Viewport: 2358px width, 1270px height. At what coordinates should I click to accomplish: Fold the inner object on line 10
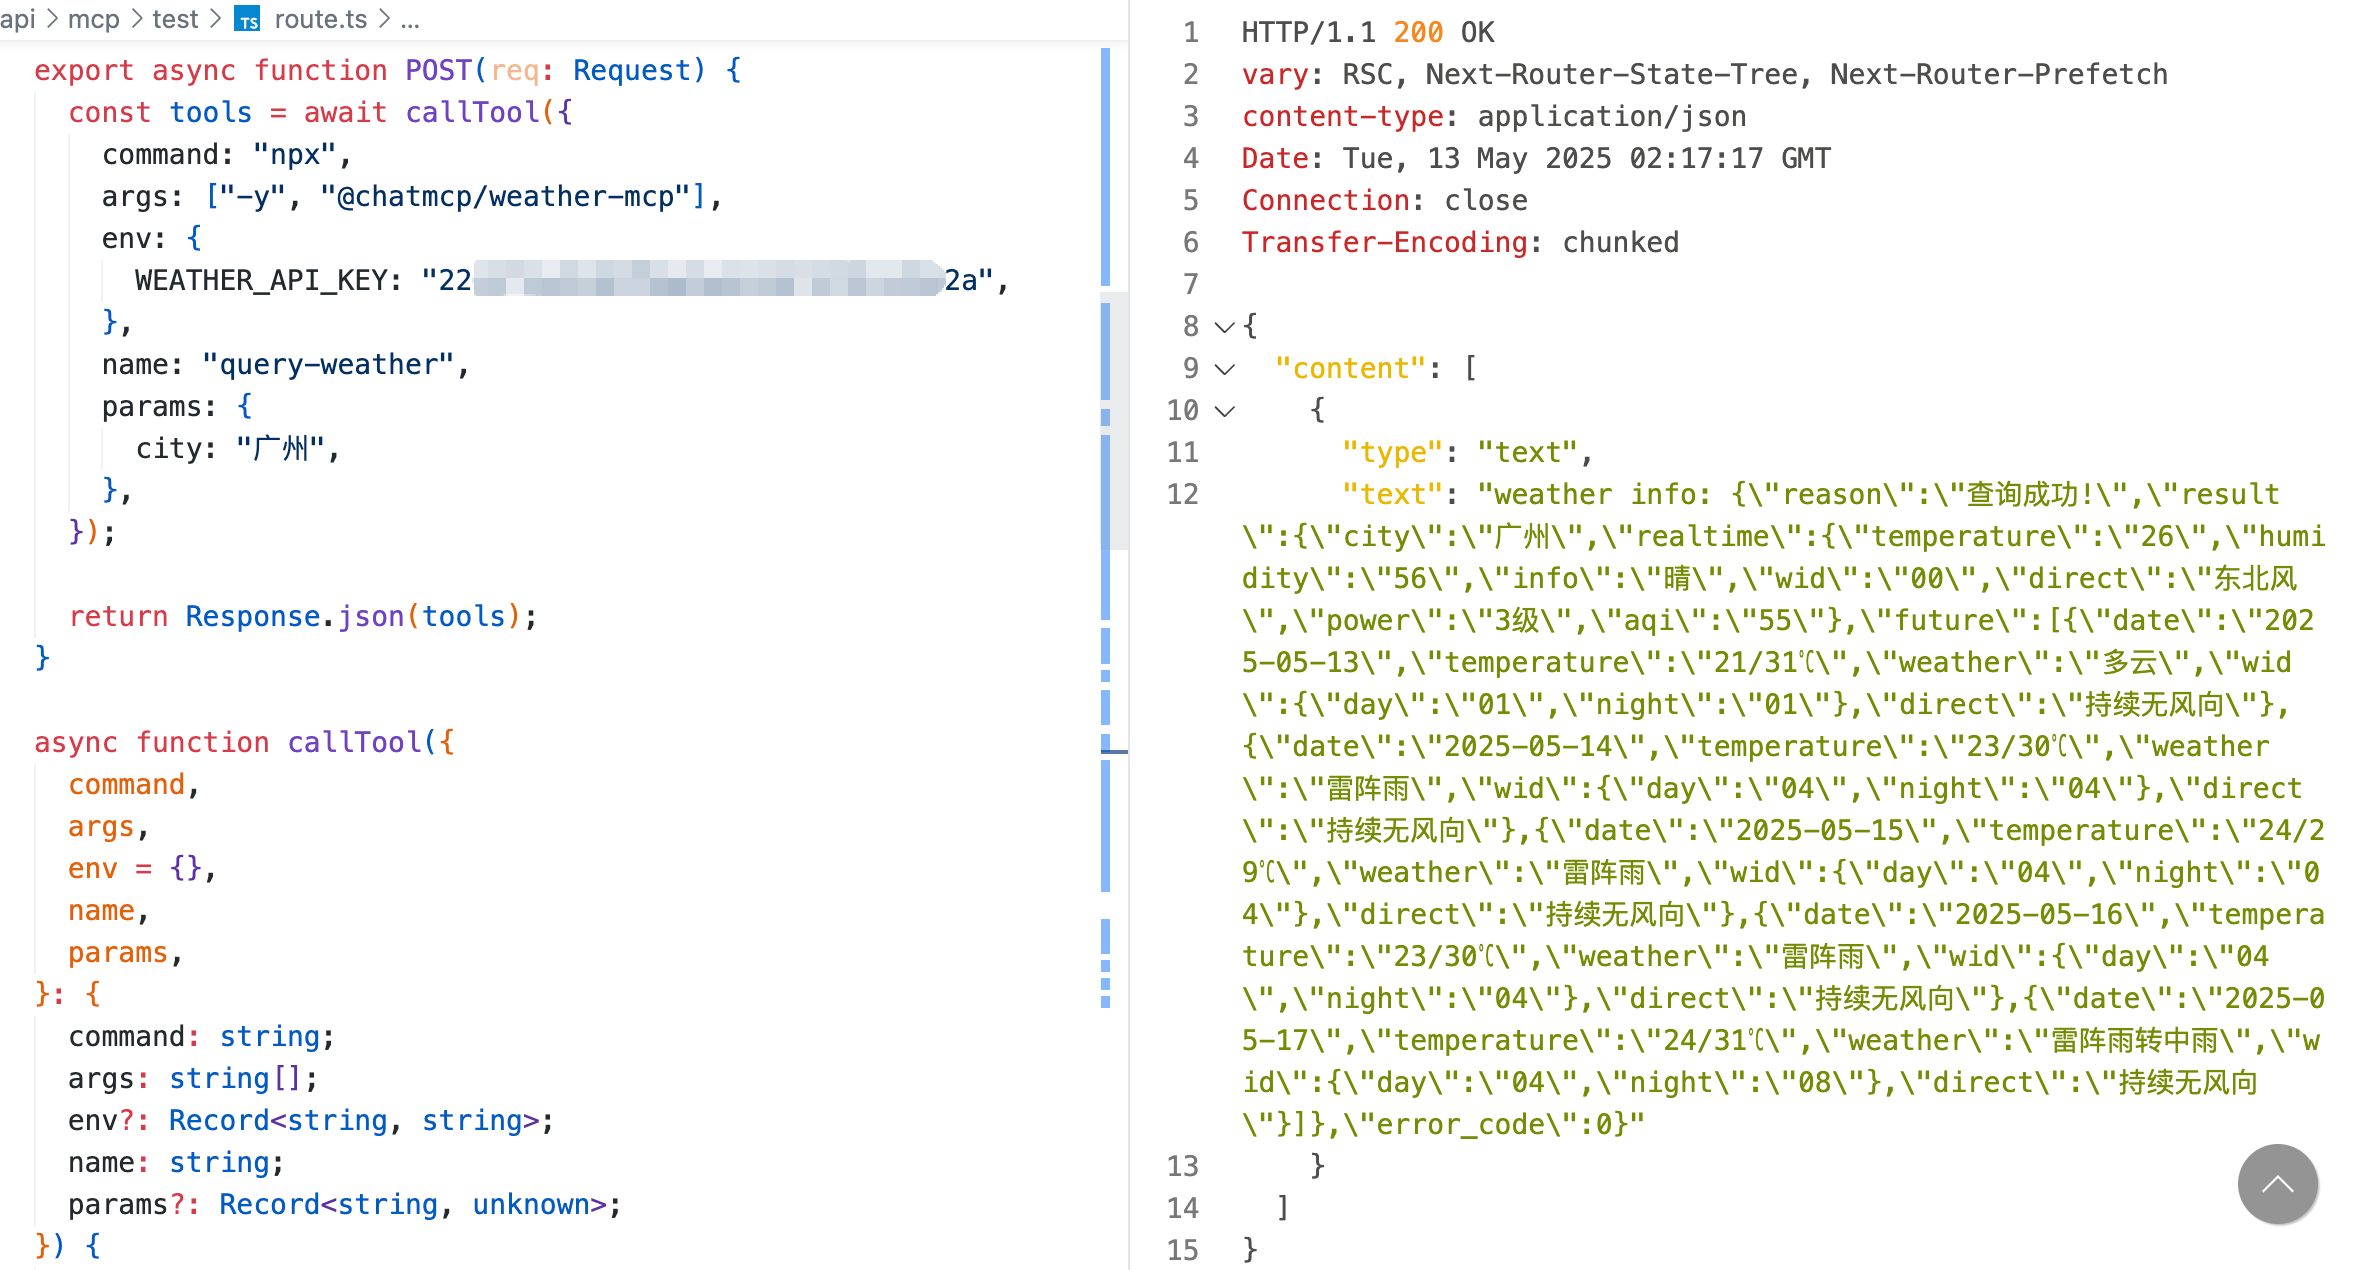(1224, 411)
